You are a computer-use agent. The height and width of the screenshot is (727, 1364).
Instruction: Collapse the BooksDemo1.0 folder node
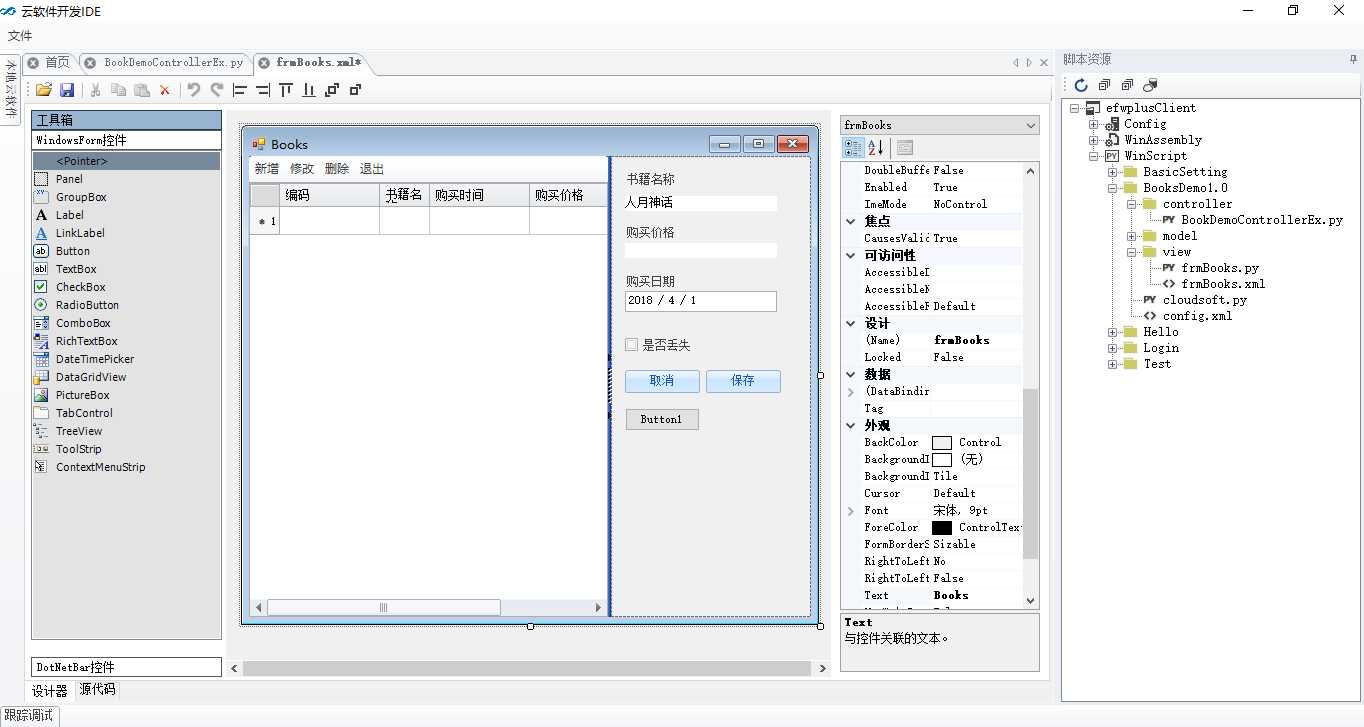[x=1113, y=188]
